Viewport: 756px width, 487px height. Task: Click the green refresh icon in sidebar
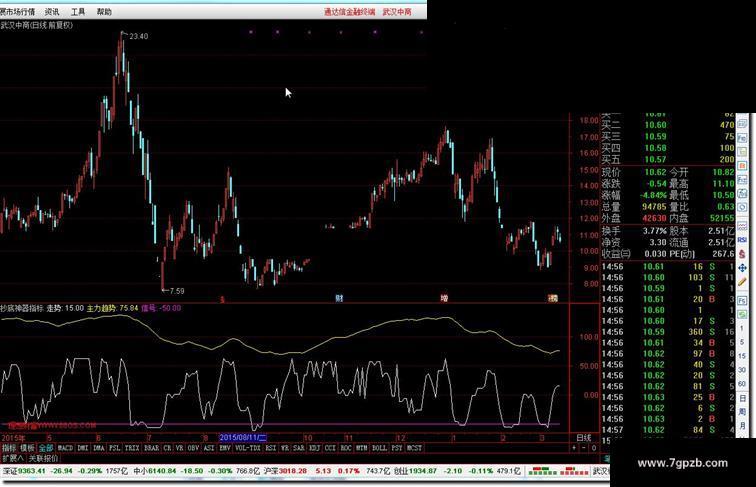[x=742, y=314]
